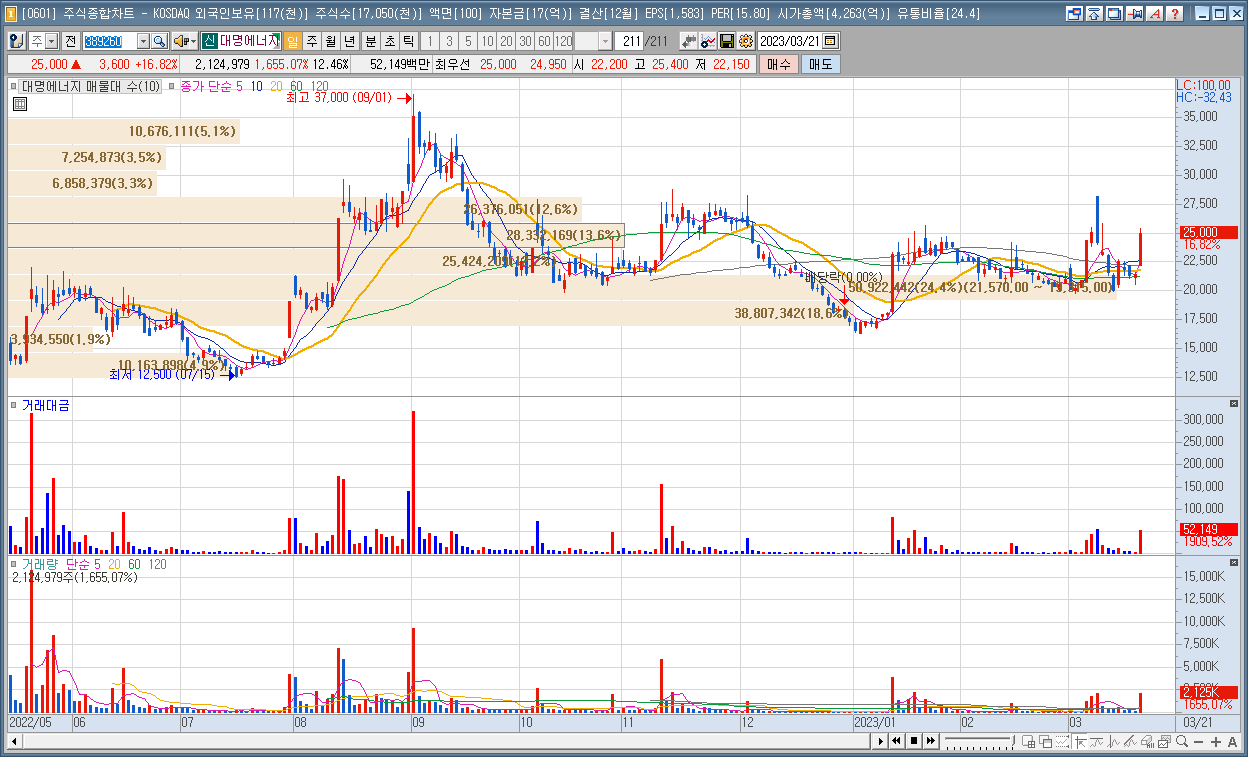Select the 일 (daily) chart period
The image size is (1248, 757).
tap(292, 41)
